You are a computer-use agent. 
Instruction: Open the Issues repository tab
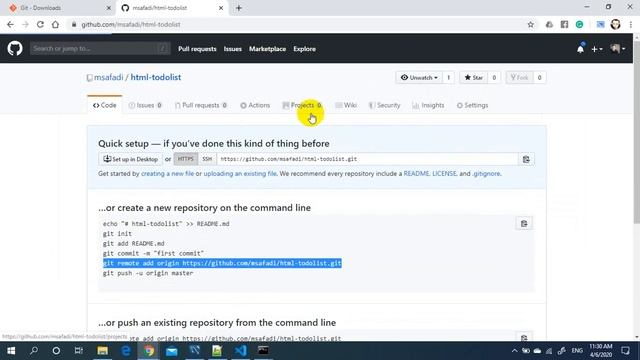145,105
